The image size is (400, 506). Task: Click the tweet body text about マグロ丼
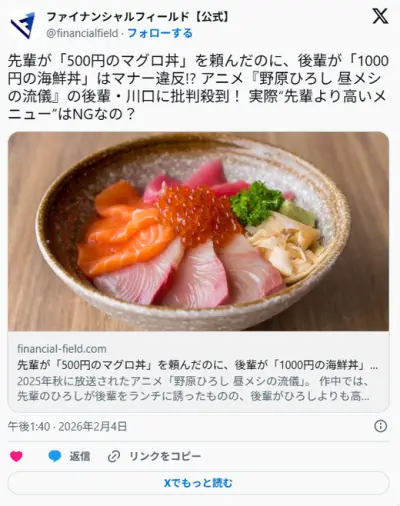coord(199,88)
